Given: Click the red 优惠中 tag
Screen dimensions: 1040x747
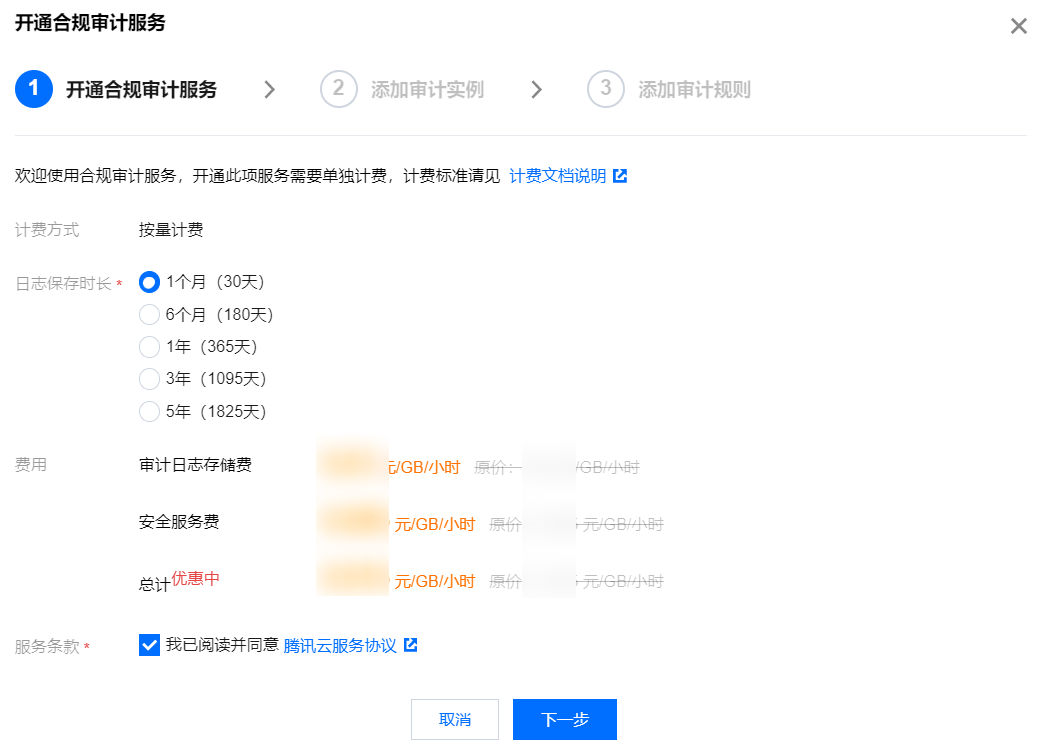Looking at the screenshot, I should pyautogui.click(x=196, y=578).
